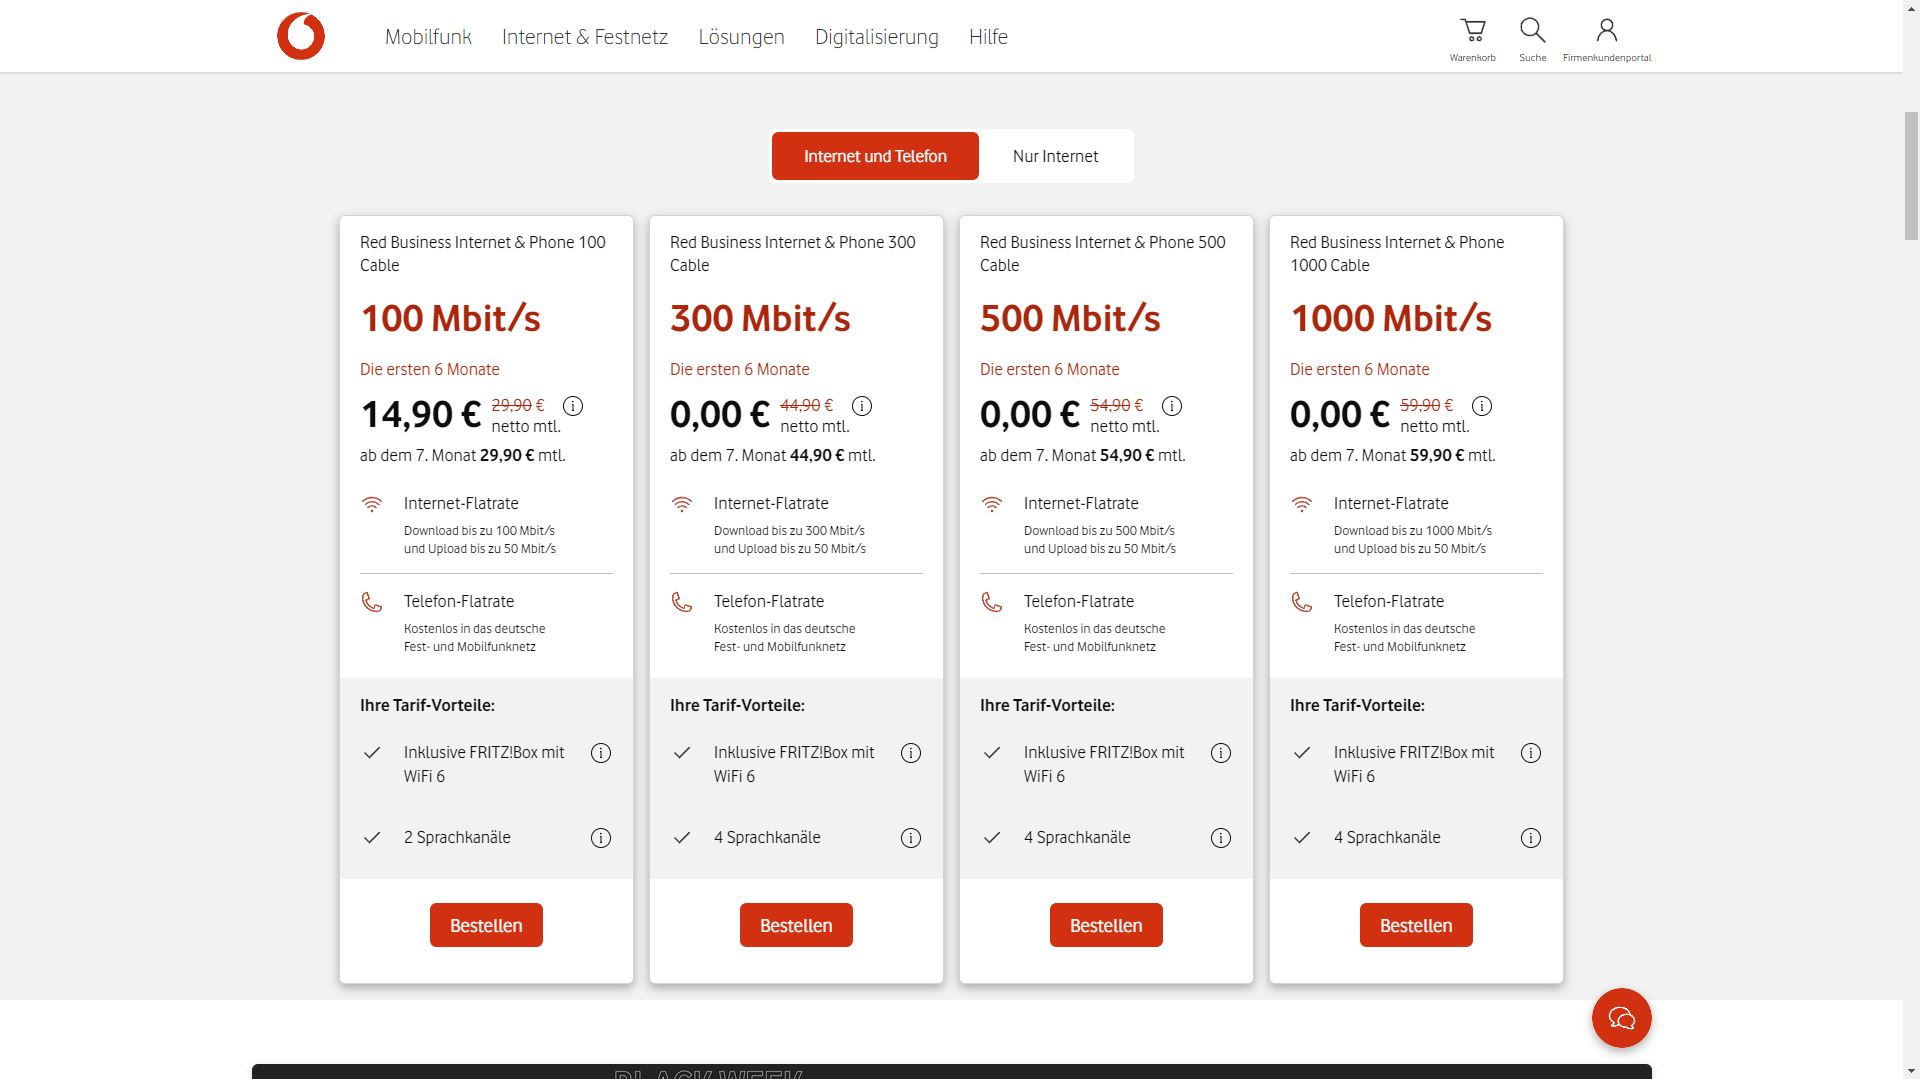This screenshot has height=1079, width=1920.
Task: Click the 2 Sprachkanäle text
Action: pyautogui.click(x=457, y=837)
